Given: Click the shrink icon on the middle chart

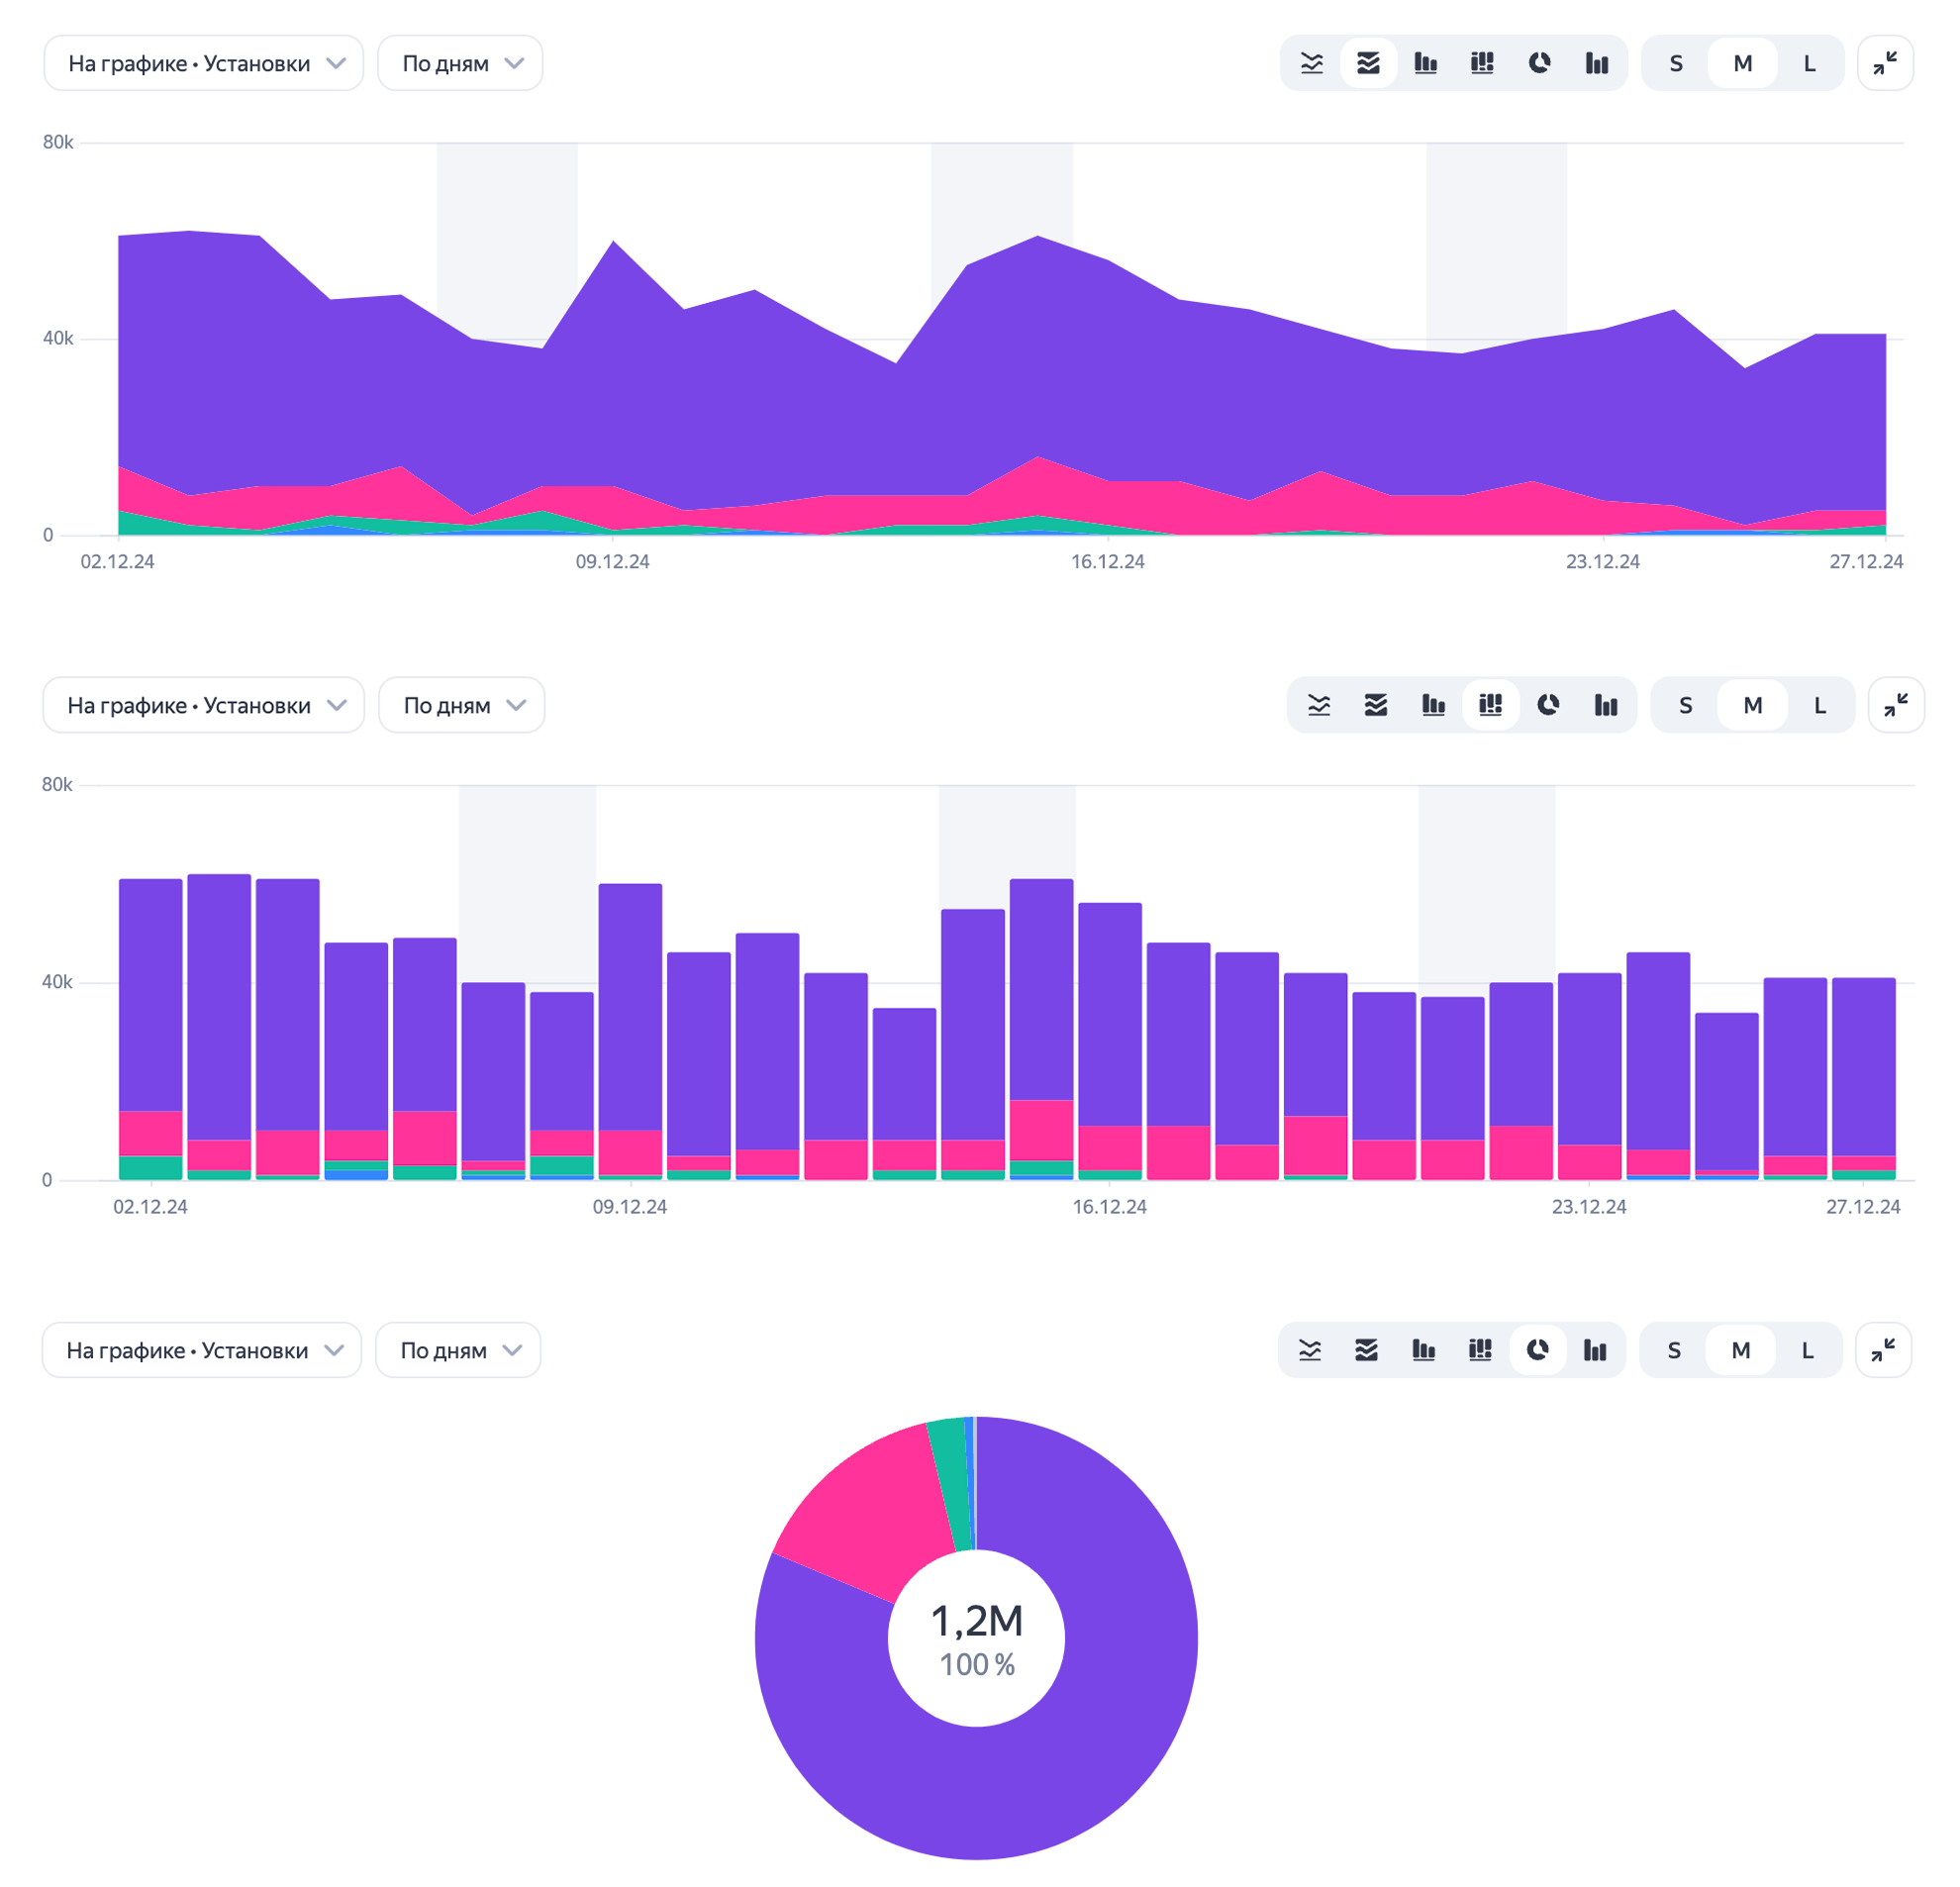Looking at the screenshot, I should pos(1896,705).
